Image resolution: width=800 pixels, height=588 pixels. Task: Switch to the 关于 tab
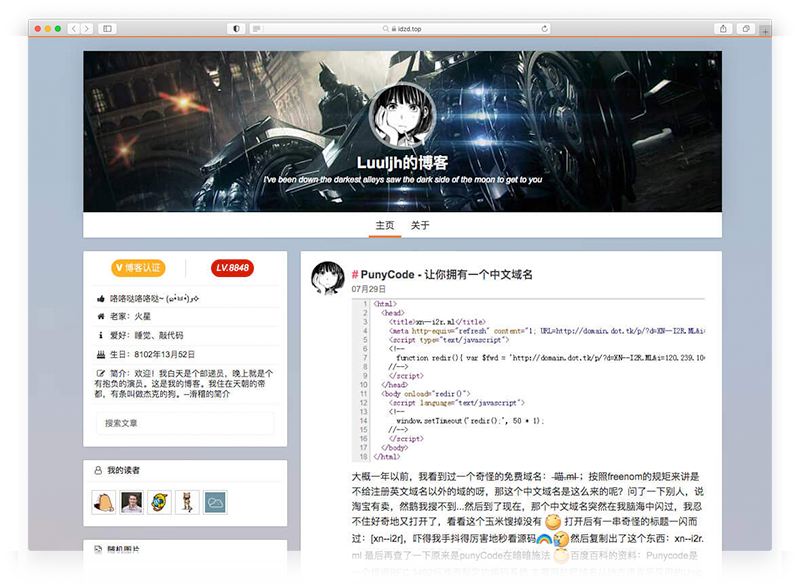(x=420, y=225)
